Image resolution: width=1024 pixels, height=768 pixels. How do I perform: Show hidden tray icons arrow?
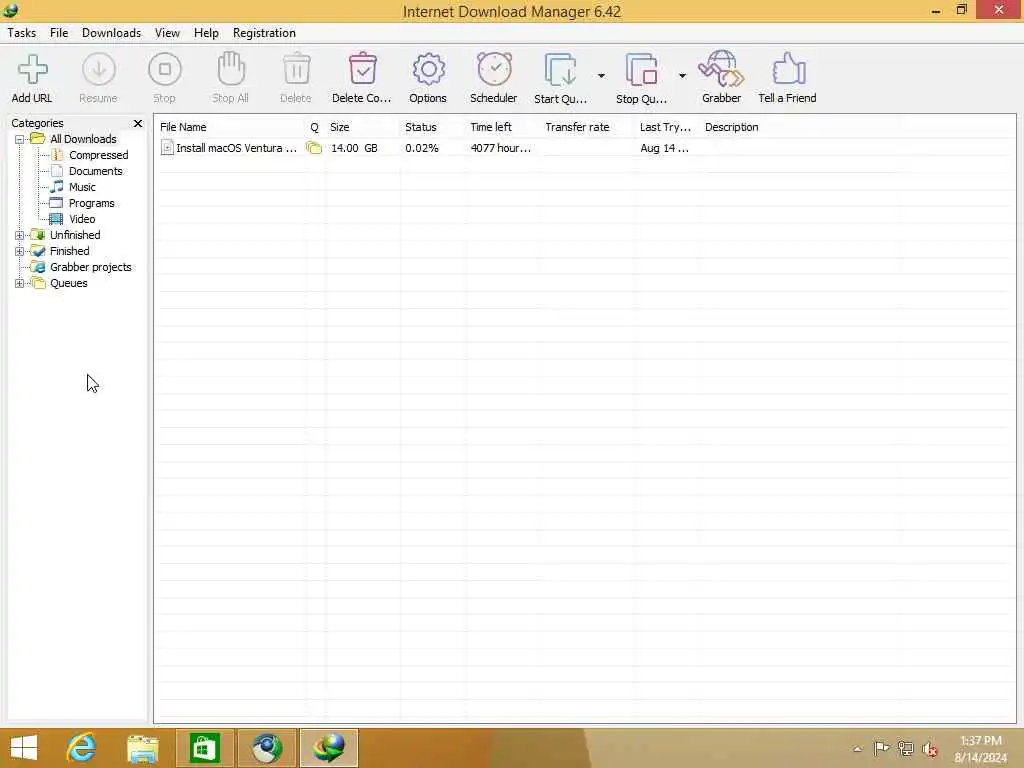click(x=857, y=749)
